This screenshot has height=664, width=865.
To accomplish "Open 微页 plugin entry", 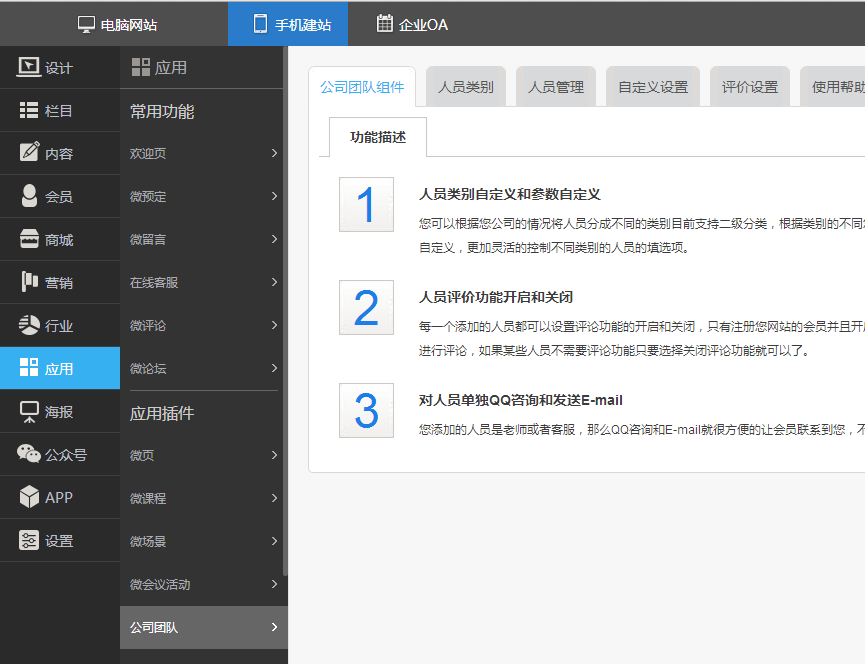I will pos(204,455).
